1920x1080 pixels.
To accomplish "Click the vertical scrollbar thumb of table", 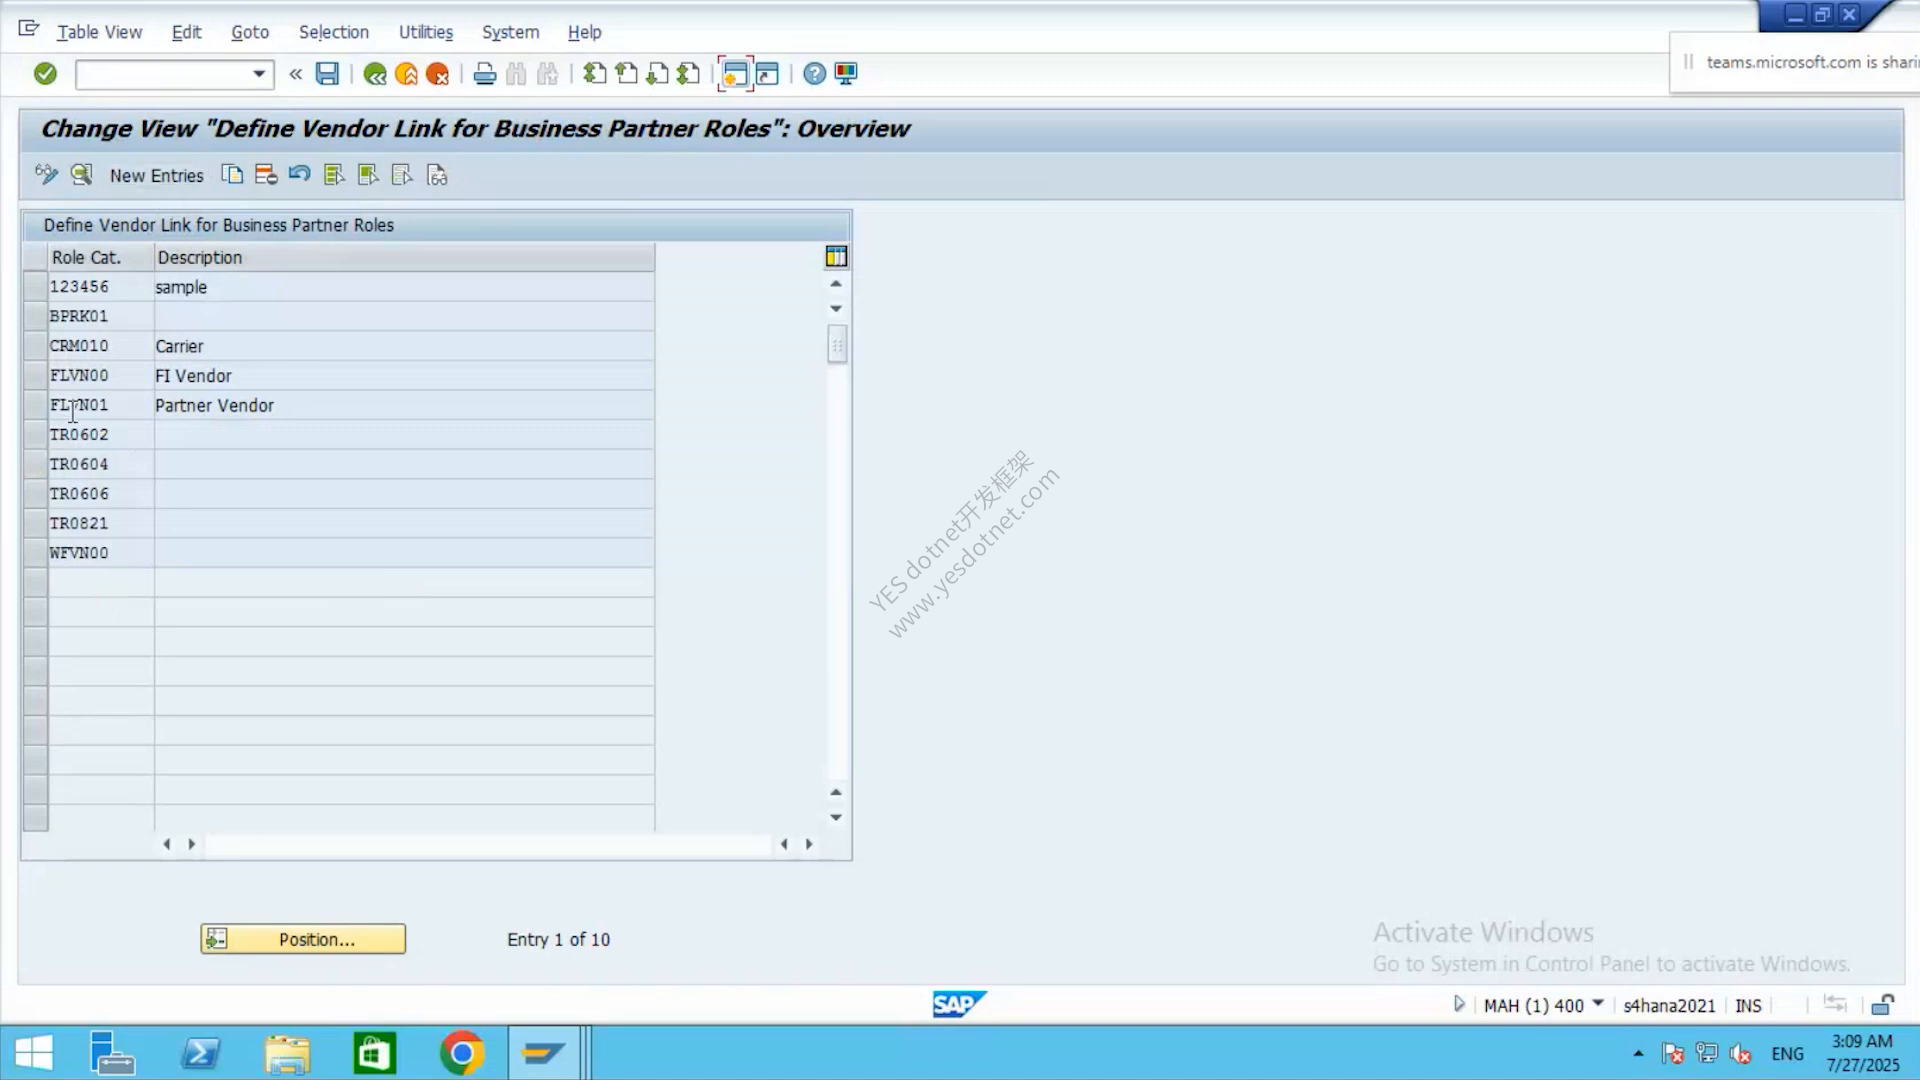I will pyautogui.click(x=838, y=345).
